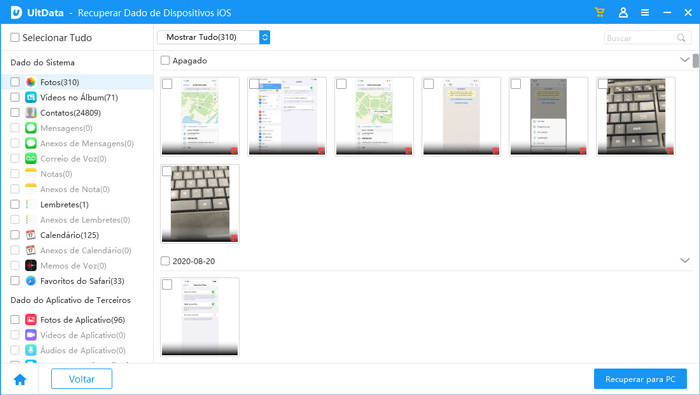Tick the Fotos(310) checkbox
Image resolution: width=700 pixels, height=395 pixels.
click(x=15, y=82)
